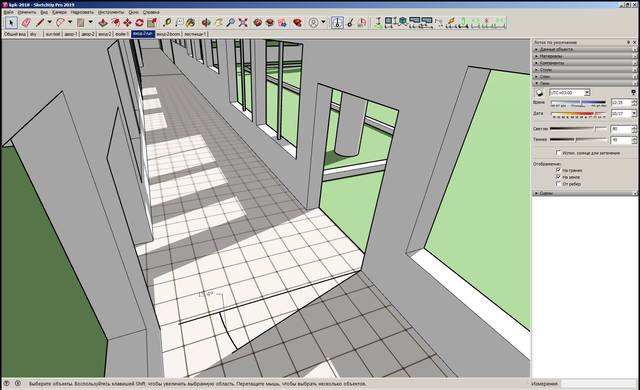Click the teal cube toolbar icon
This screenshot has height=390, width=640.
402,21
